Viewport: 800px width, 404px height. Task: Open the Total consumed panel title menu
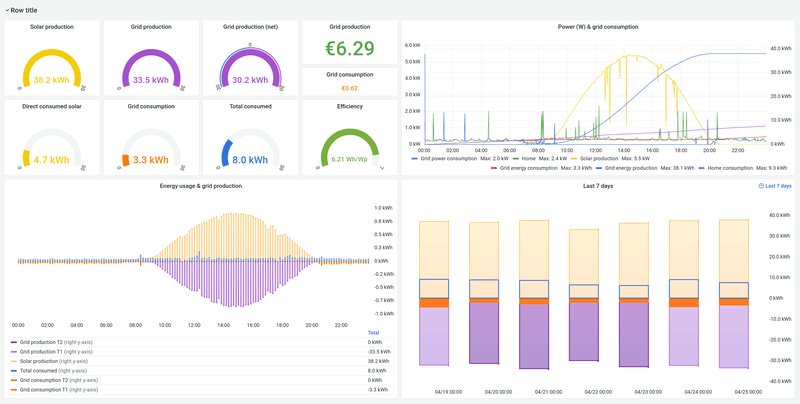(x=250, y=106)
